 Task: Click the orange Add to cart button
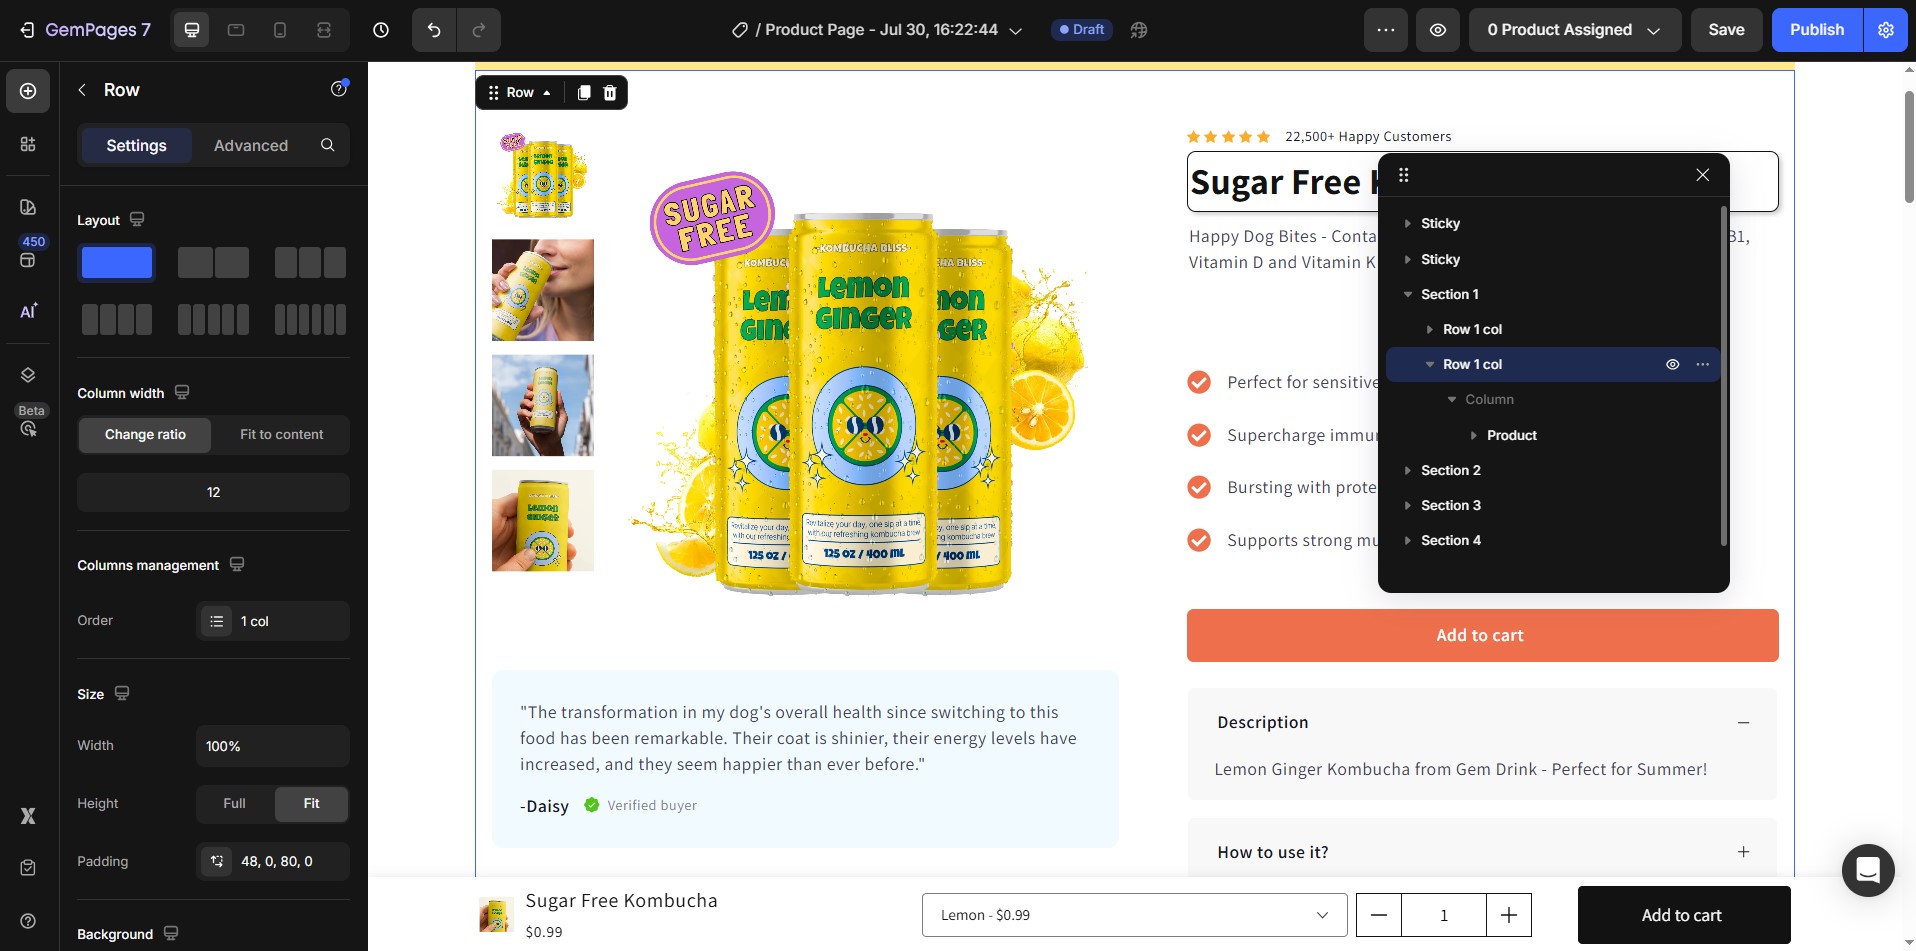point(1482,635)
